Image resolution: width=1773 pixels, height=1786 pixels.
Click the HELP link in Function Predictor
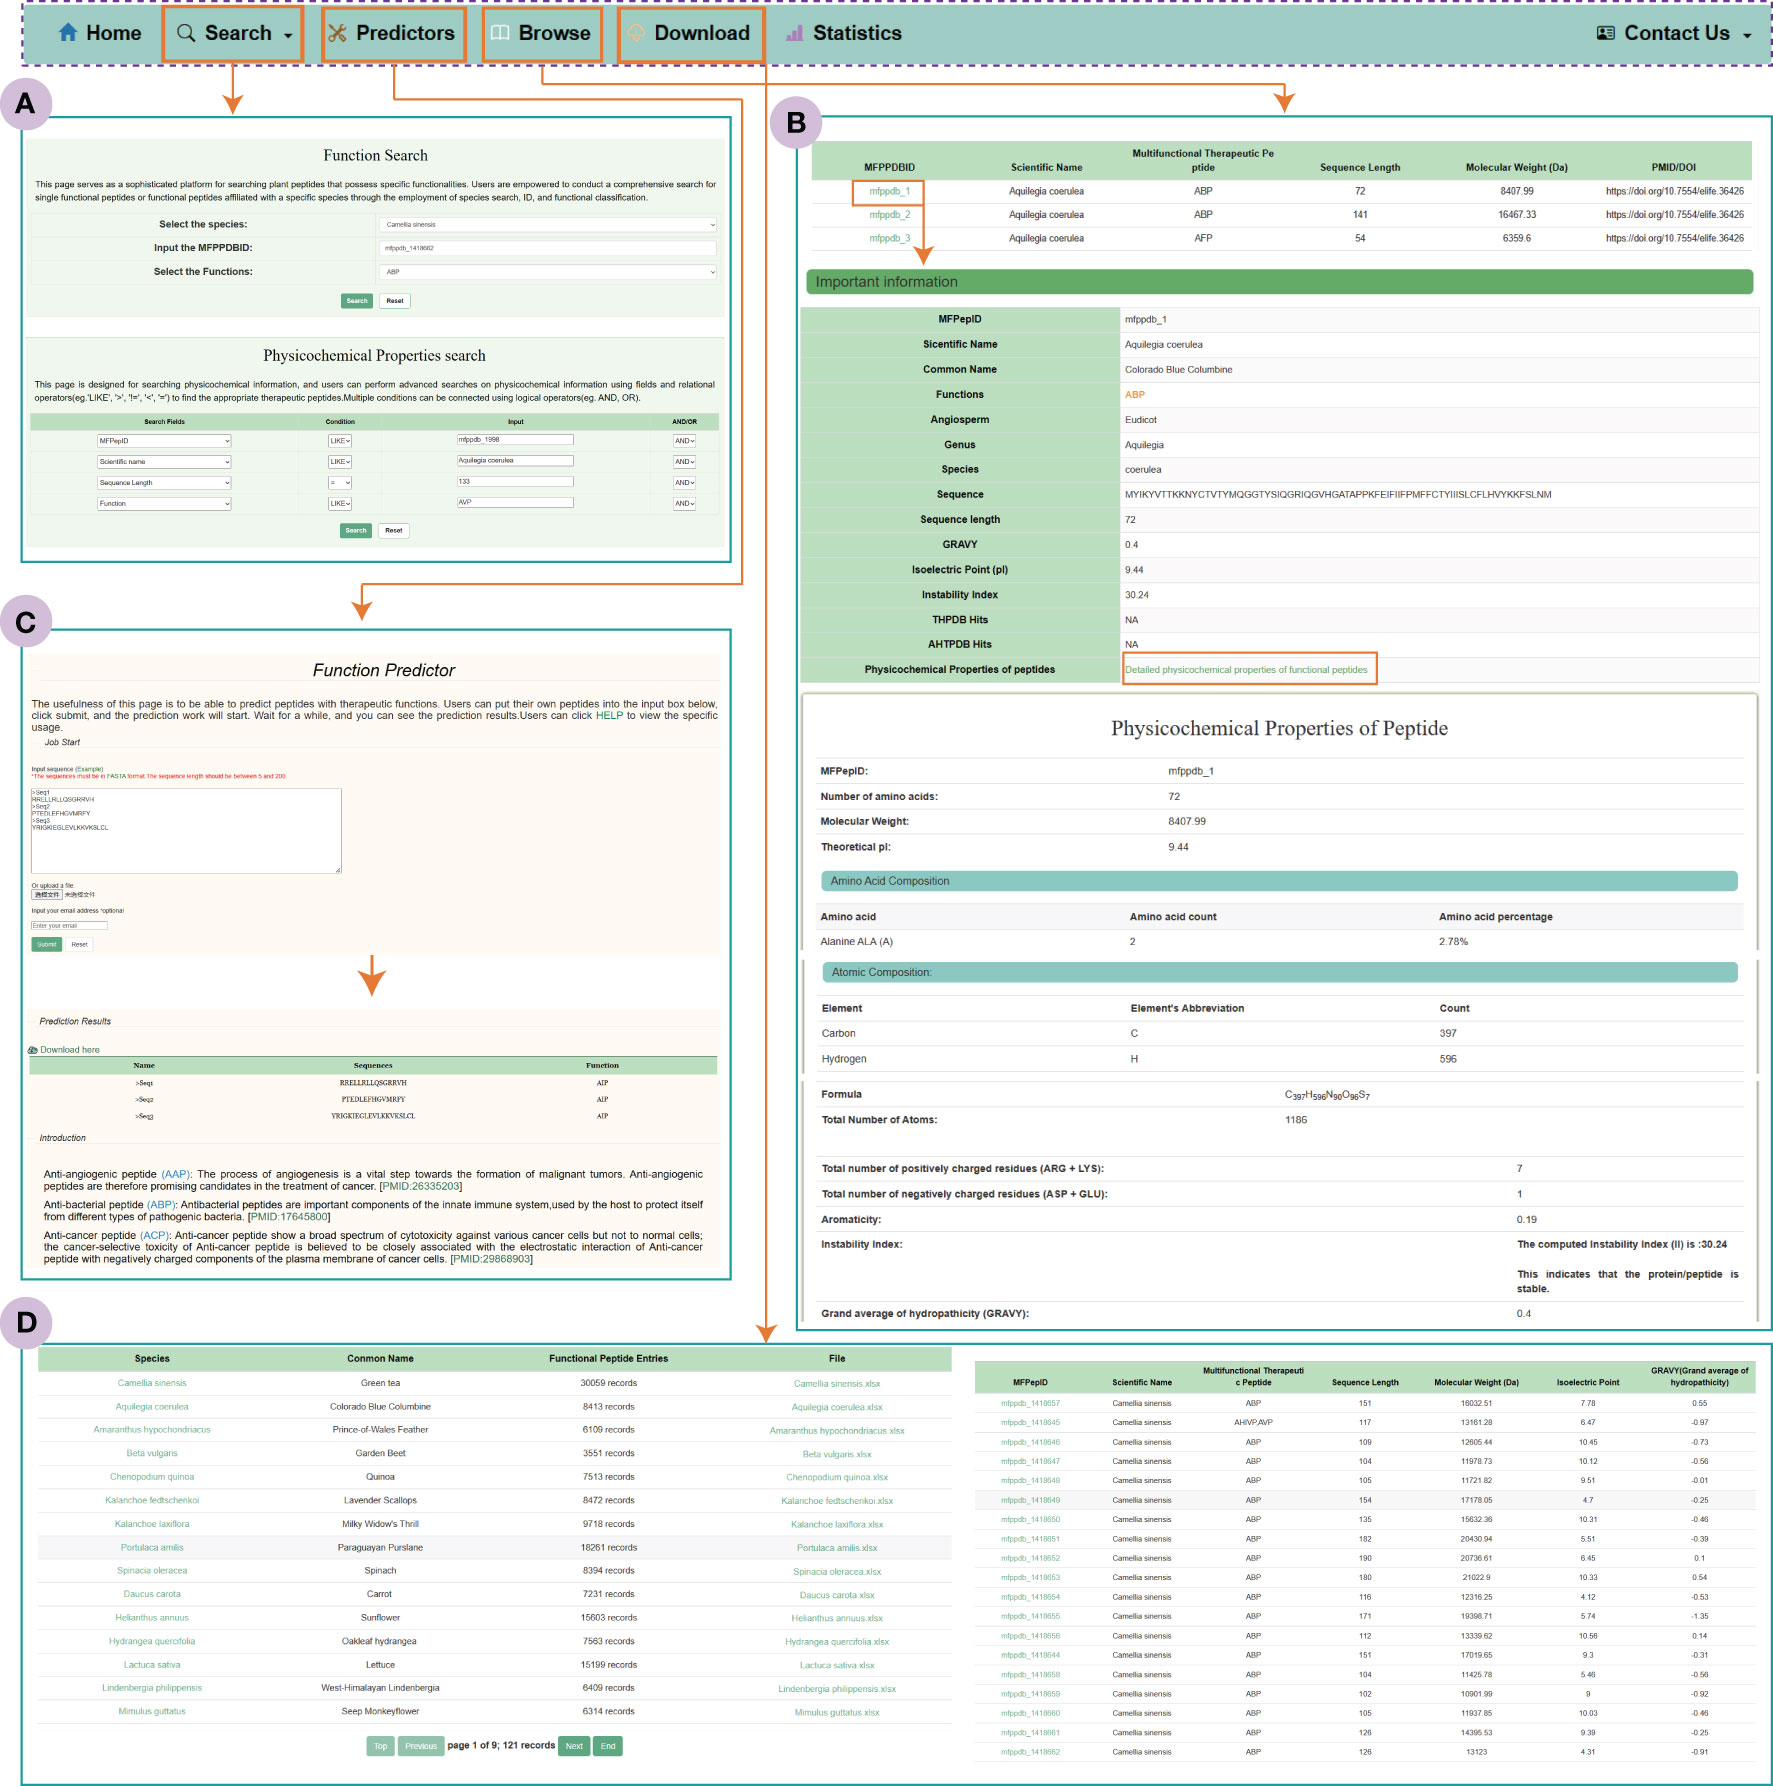[x=609, y=716]
